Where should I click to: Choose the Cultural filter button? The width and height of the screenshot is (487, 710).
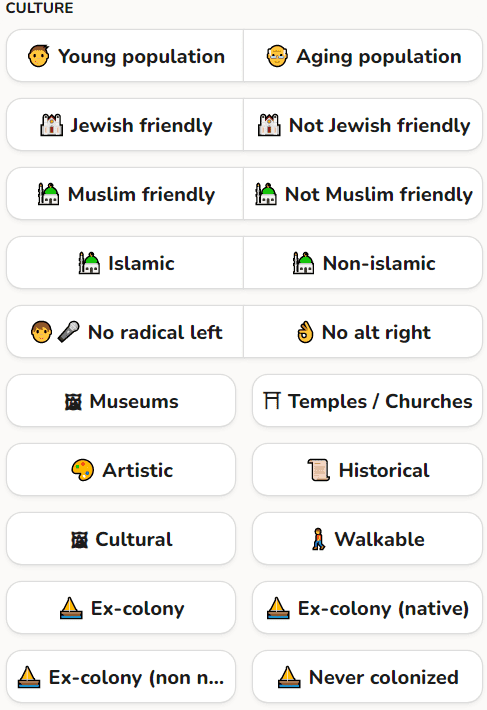point(121,539)
